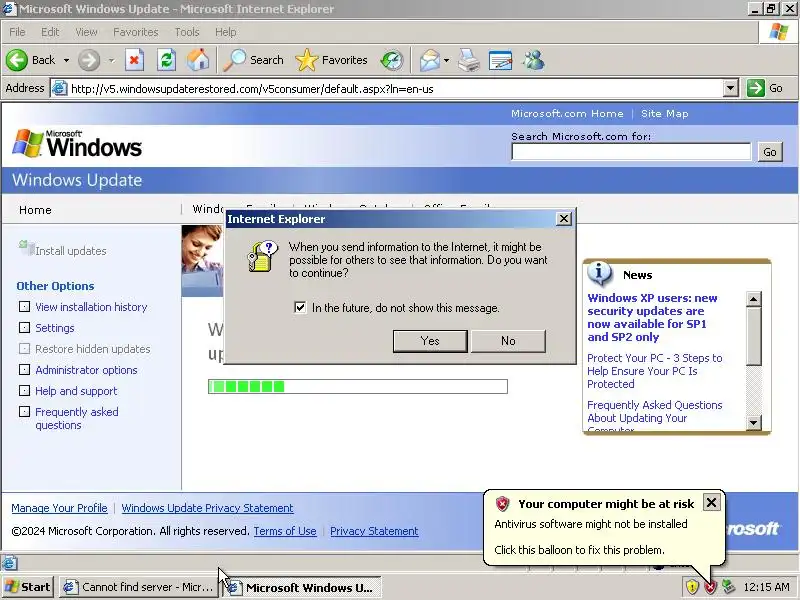Open the Help menu

(226, 32)
